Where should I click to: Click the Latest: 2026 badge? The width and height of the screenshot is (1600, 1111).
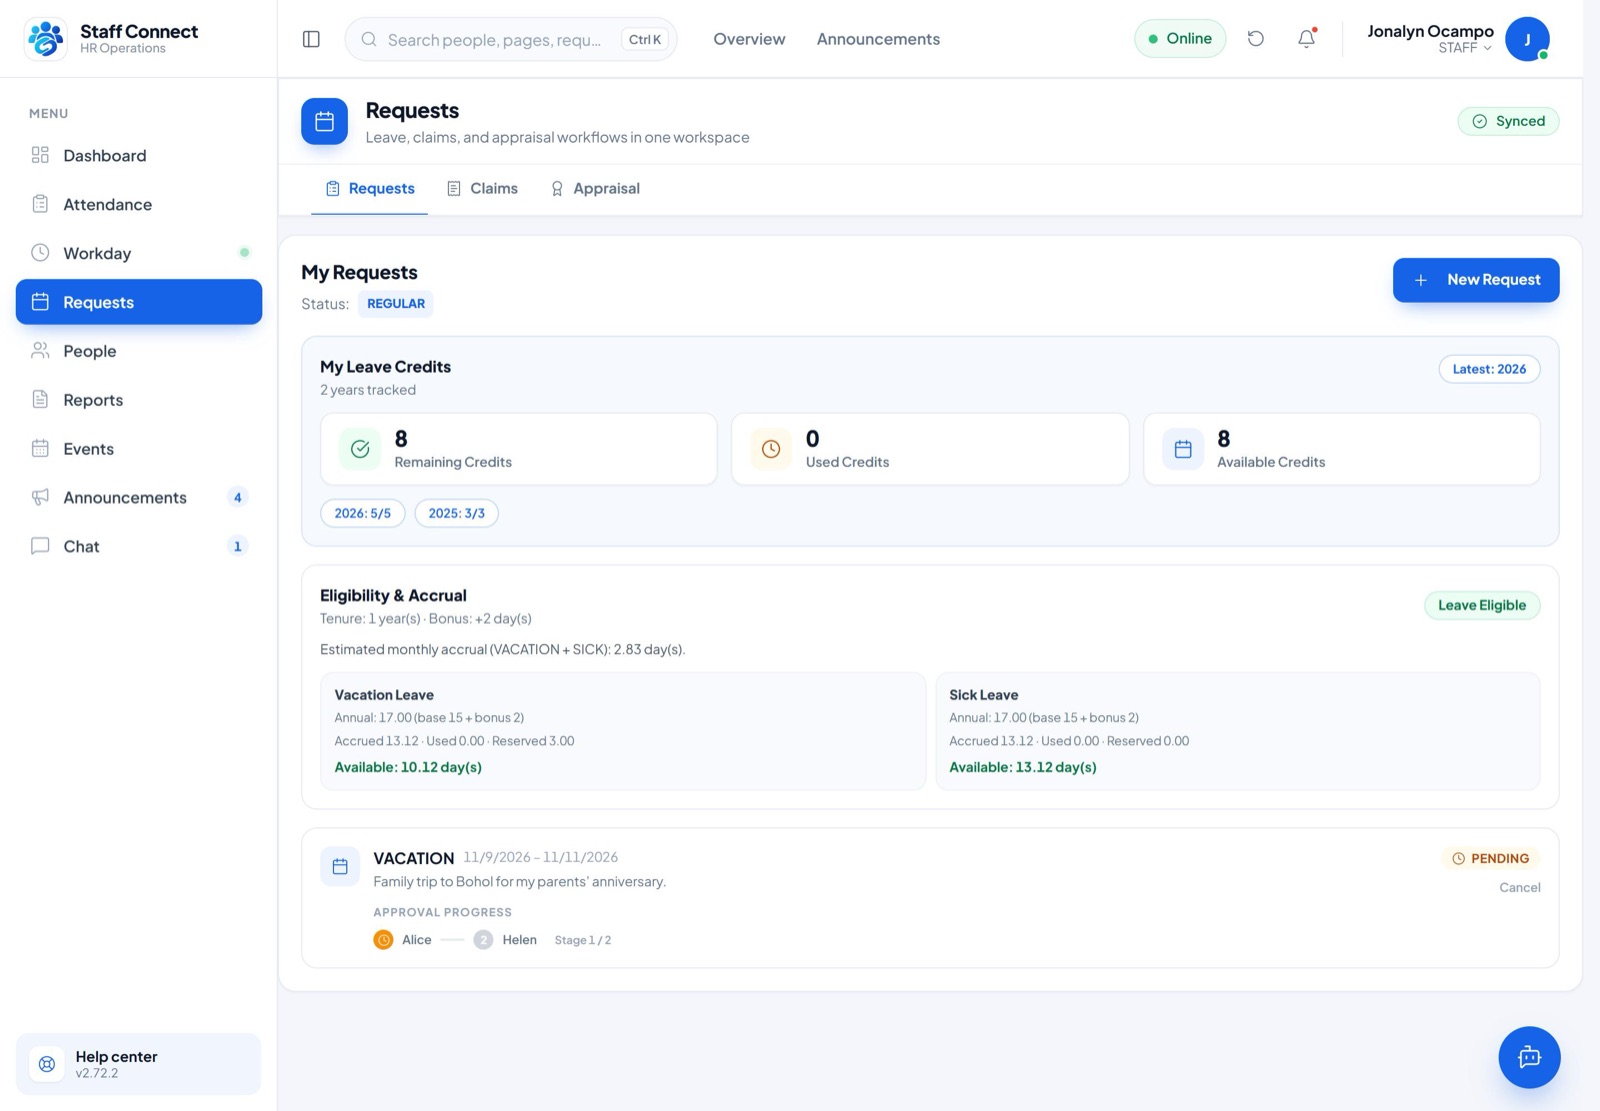click(1489, 369)
